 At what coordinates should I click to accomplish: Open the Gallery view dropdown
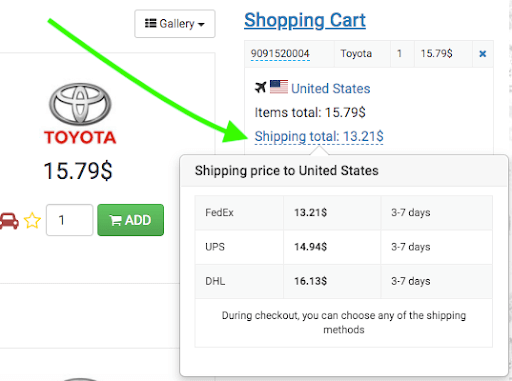175,24
